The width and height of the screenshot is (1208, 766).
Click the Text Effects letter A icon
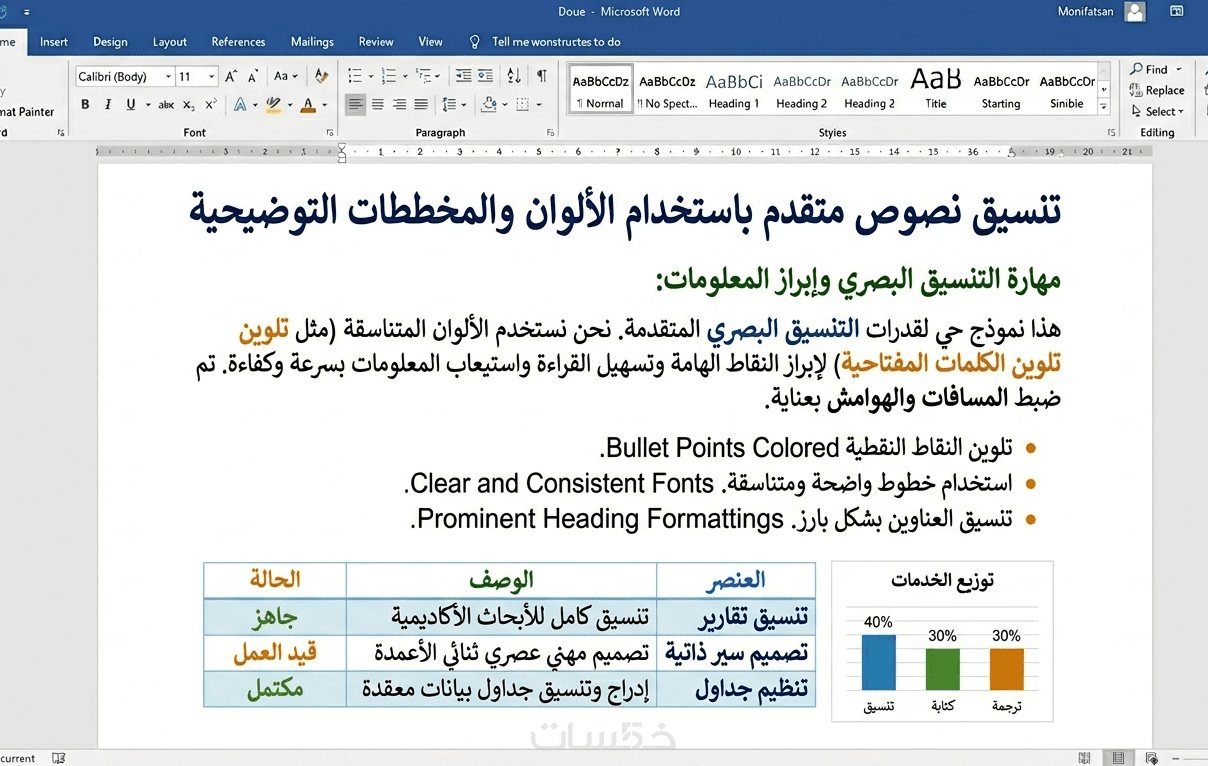239,104
